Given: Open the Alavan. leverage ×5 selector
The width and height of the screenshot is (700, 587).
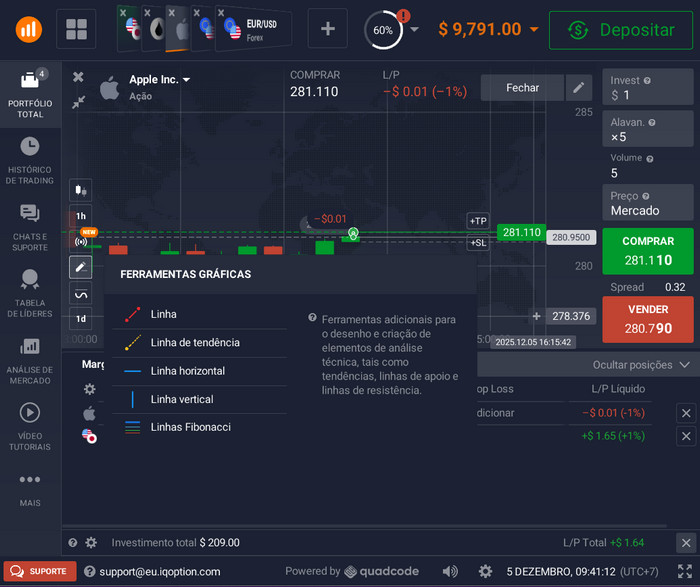Looking at the screenshot, I should (648, 129).
